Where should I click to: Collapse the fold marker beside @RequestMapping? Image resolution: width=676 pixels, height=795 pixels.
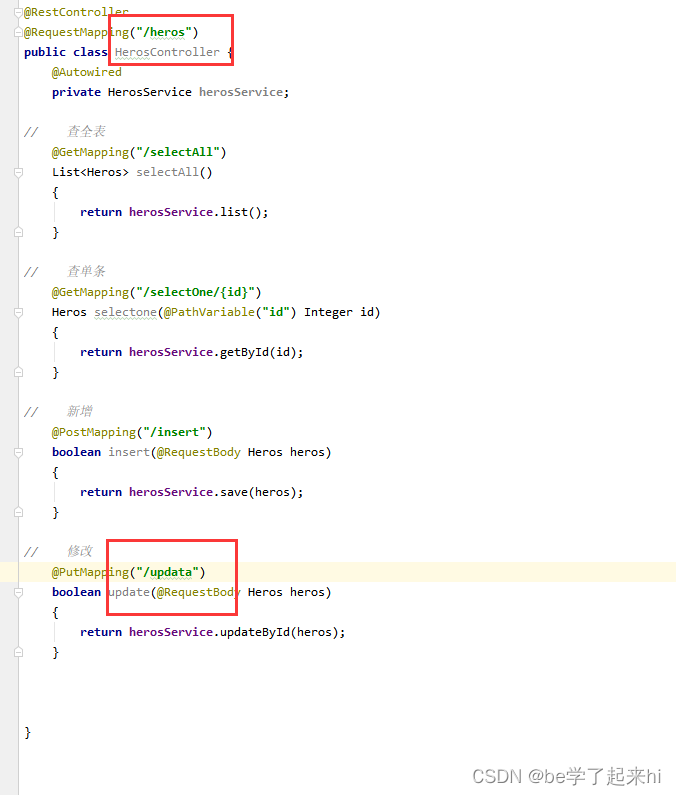(x=18, y=32)
